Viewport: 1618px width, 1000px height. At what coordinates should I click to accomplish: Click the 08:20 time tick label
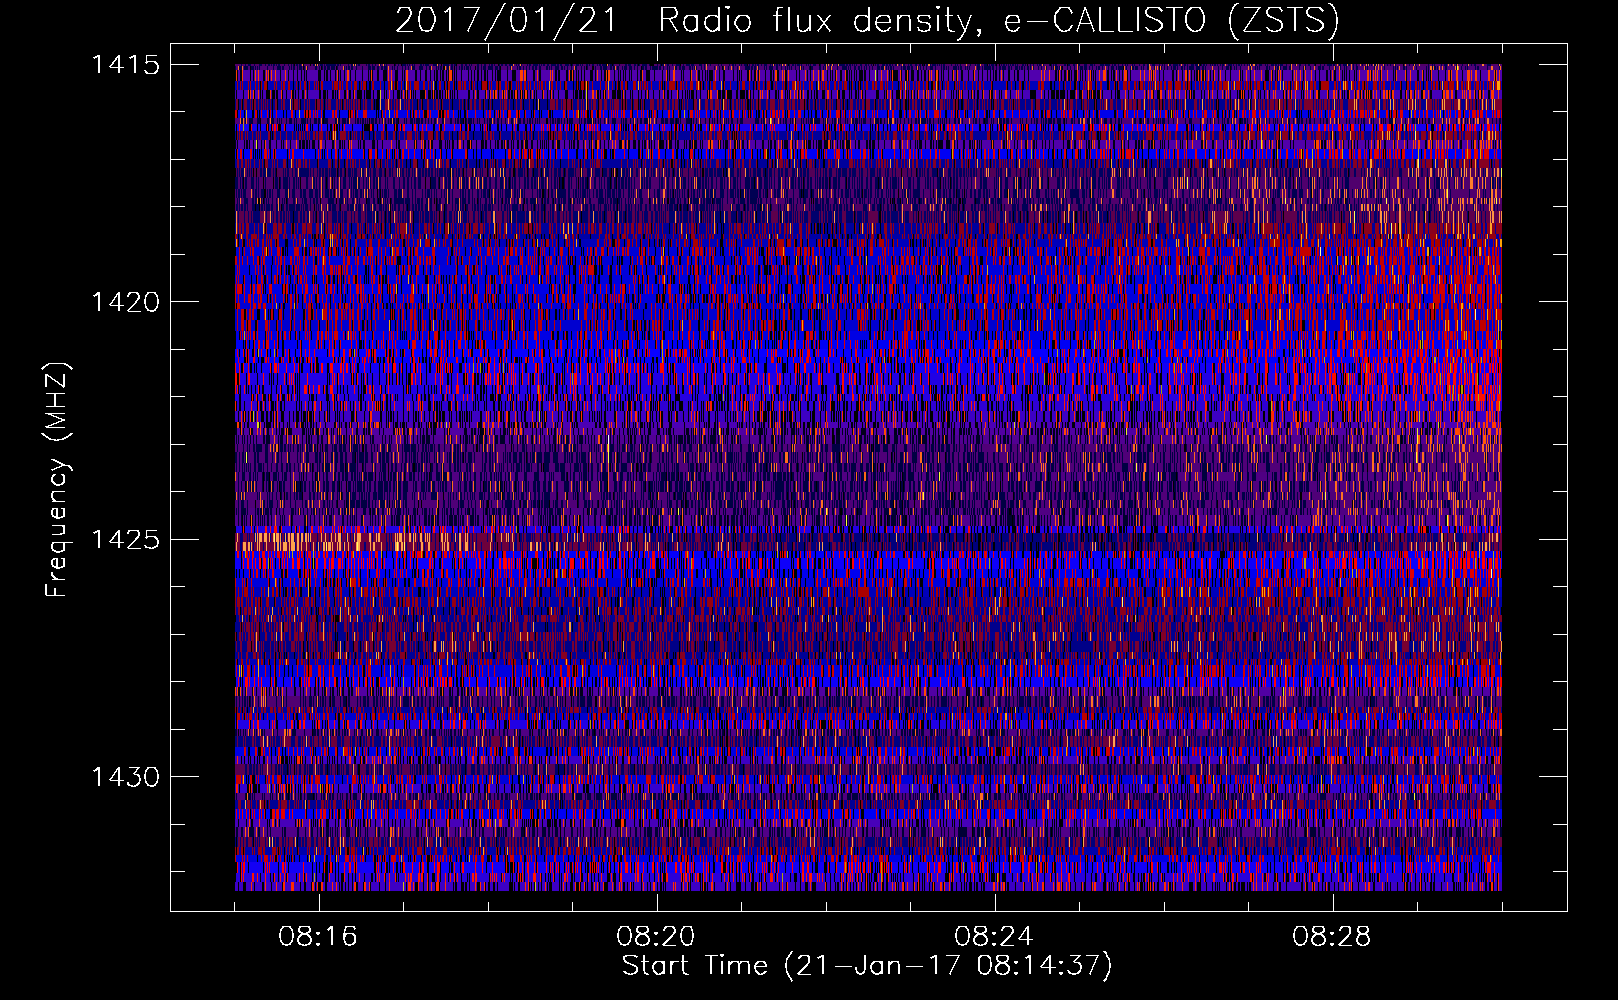coord(656,937)
